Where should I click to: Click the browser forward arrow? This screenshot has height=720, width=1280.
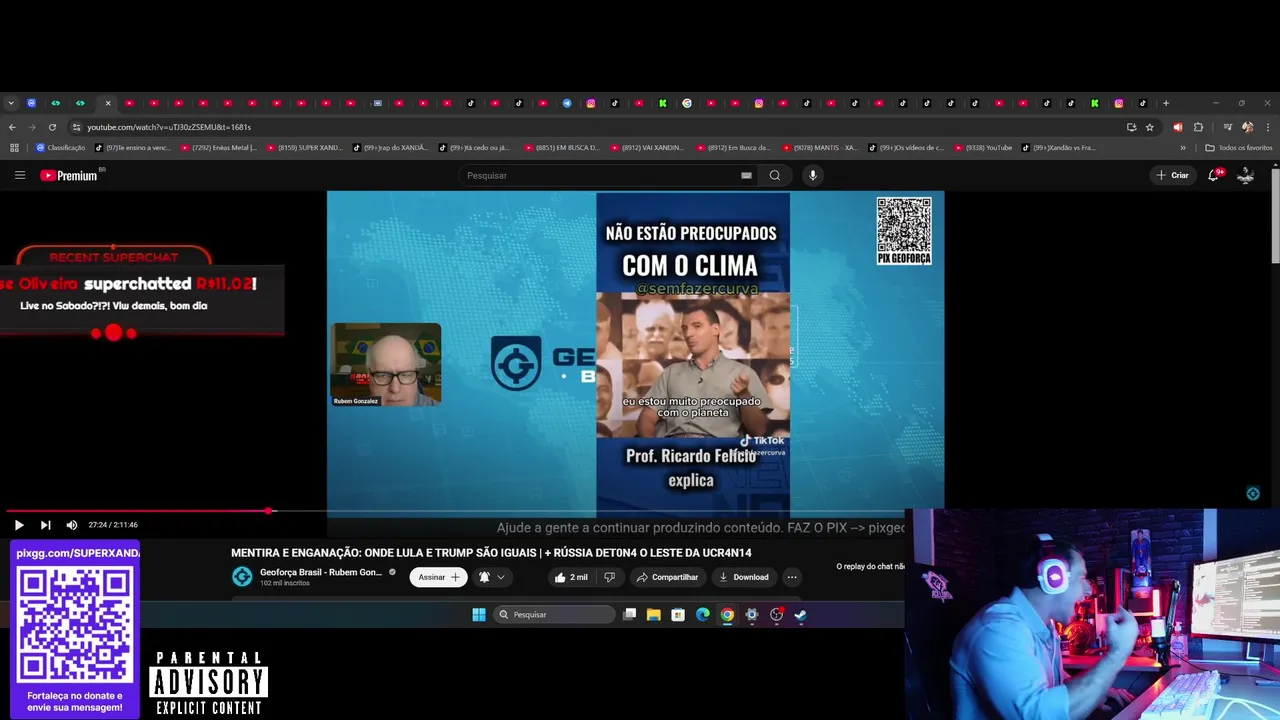[32, 127]
